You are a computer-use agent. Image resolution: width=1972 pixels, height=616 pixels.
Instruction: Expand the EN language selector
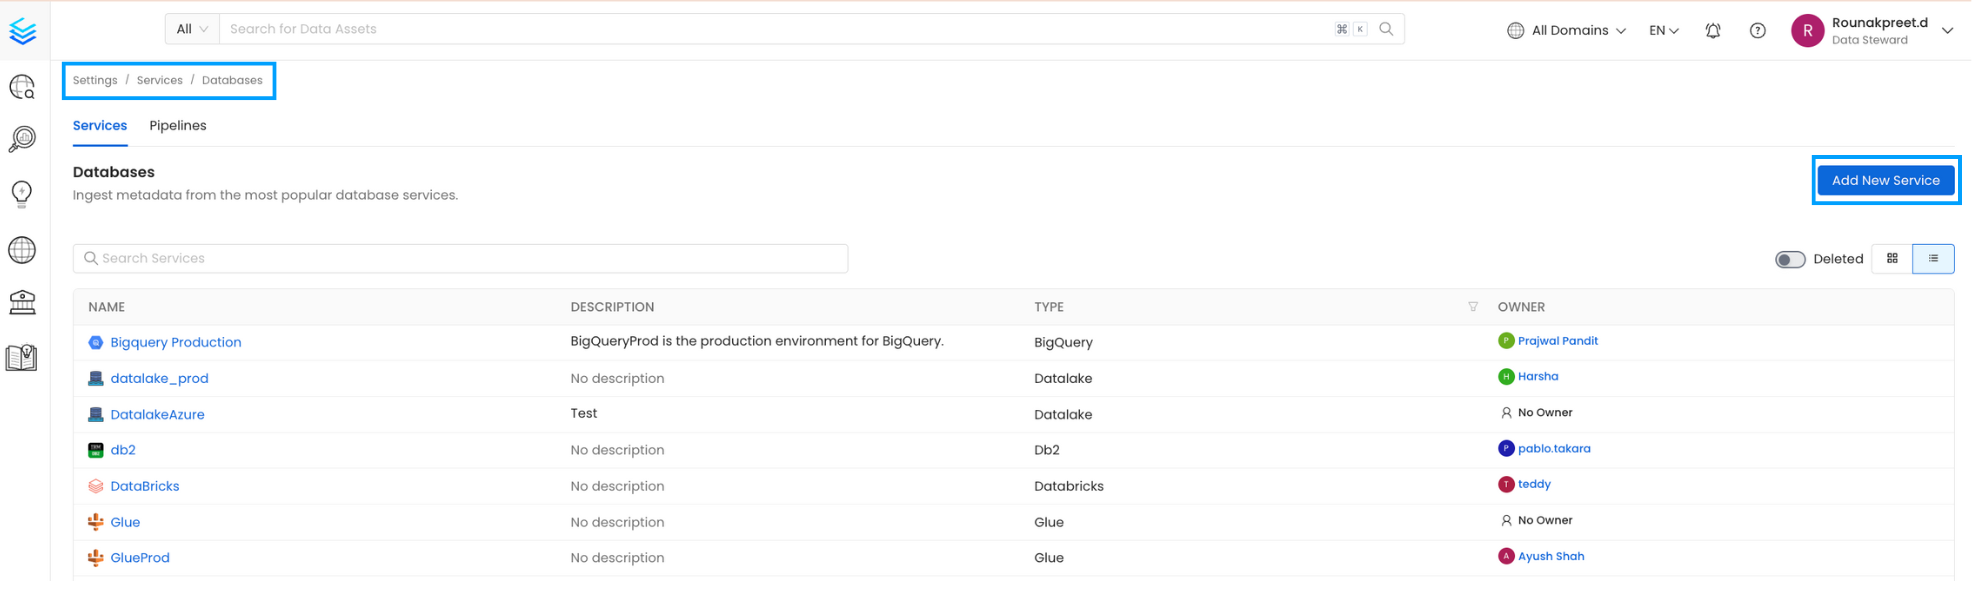[1664, 31]
